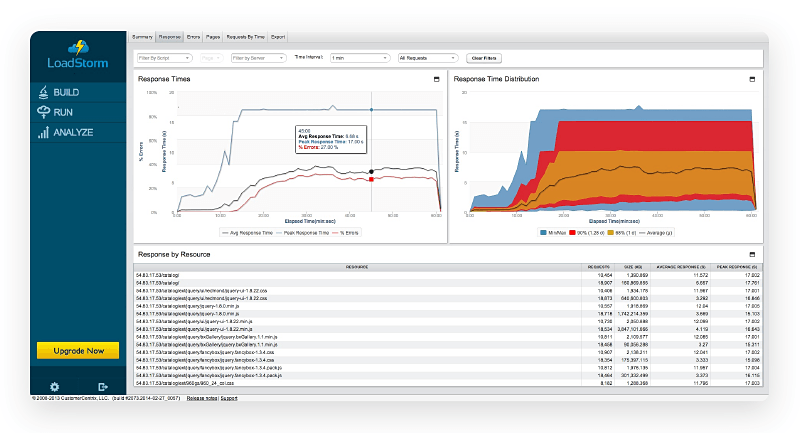Open All Requests dropdown
800x433 pixels.
pyautogui.click(x=428, y=58)
